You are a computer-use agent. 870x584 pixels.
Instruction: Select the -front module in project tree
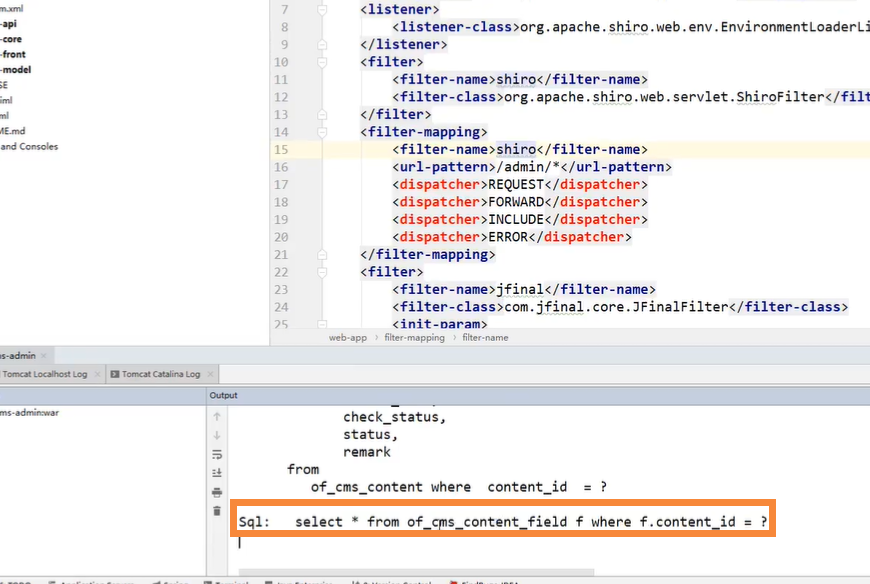click(13, 54)
